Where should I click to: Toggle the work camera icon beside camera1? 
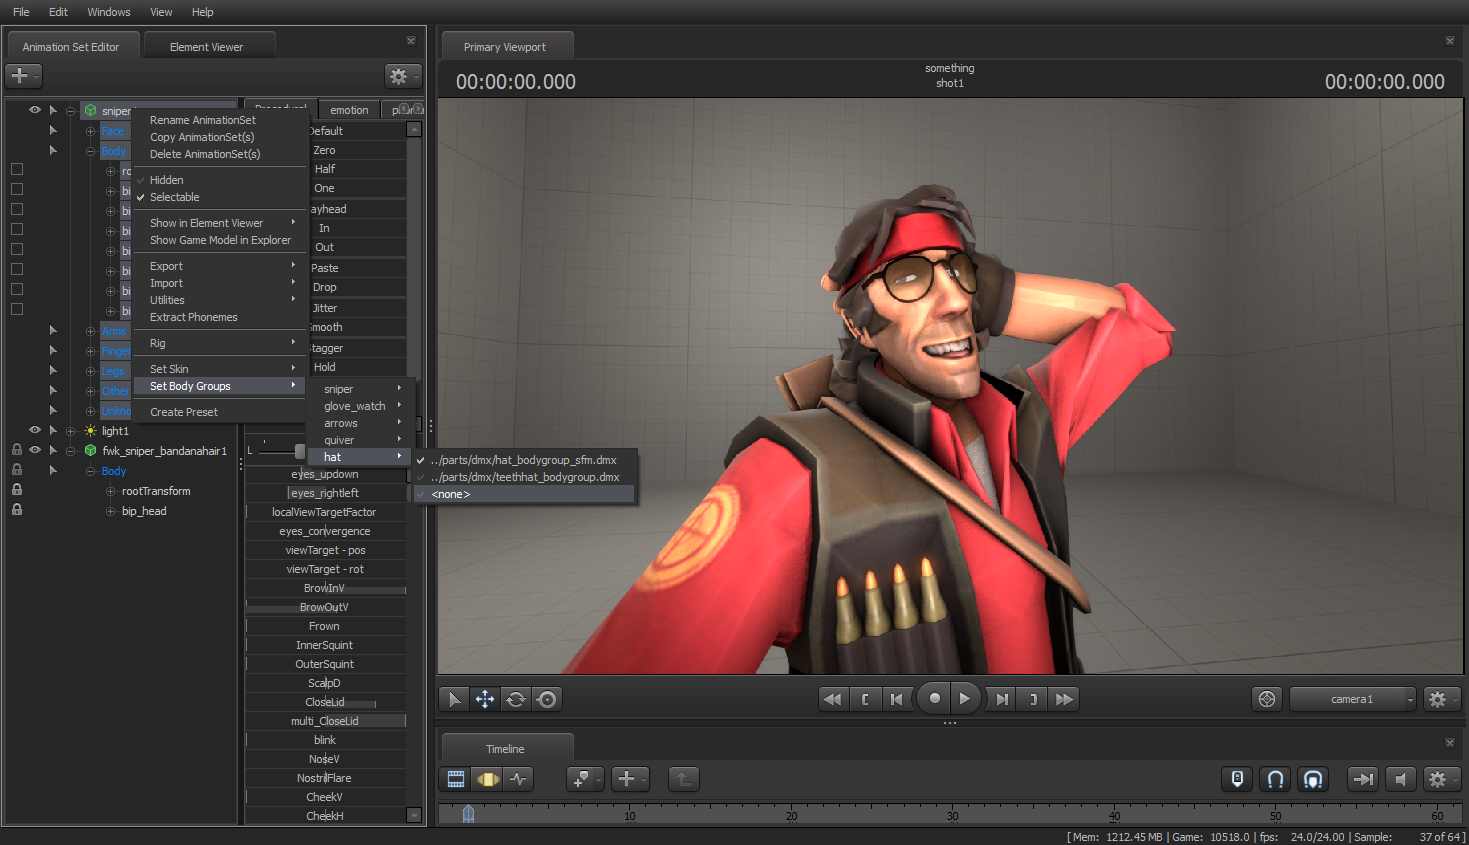point(1267,699)
